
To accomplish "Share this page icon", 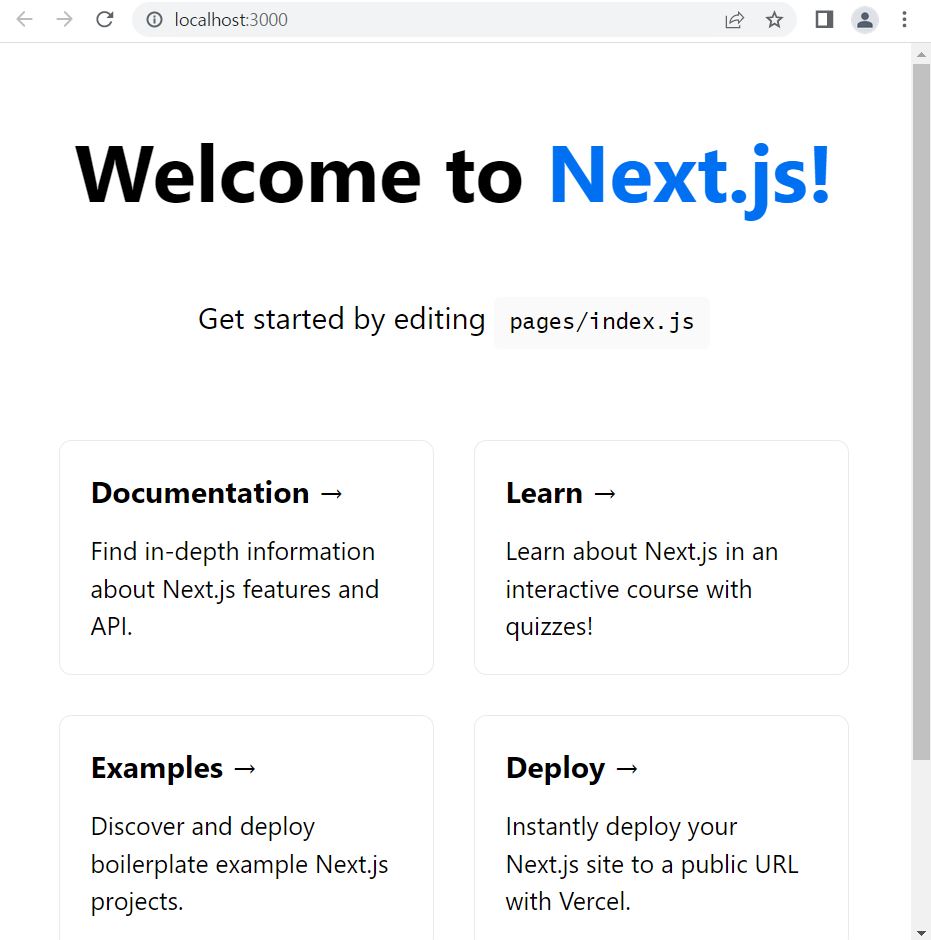I will 734,20.
